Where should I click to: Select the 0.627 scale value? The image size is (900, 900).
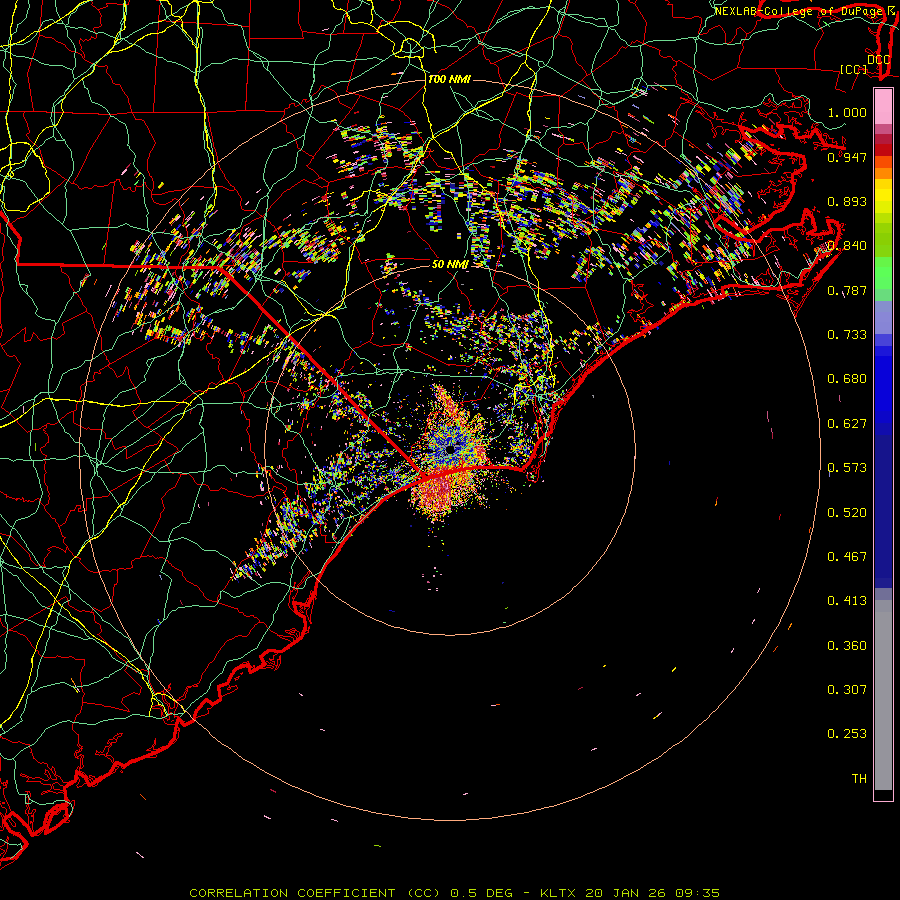(x=847, y=423)
